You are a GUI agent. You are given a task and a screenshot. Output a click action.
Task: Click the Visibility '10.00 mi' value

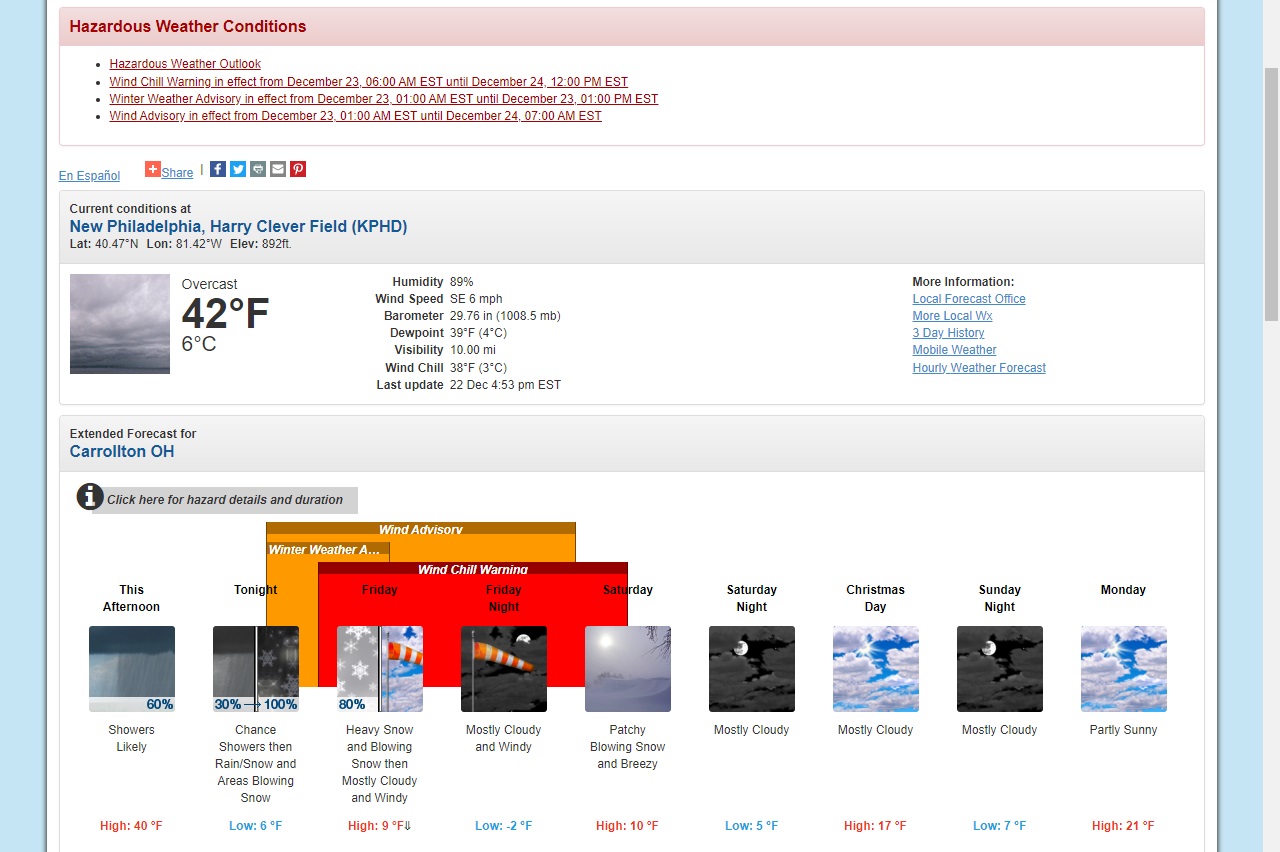pyautogui.click(x=473, y=350)
